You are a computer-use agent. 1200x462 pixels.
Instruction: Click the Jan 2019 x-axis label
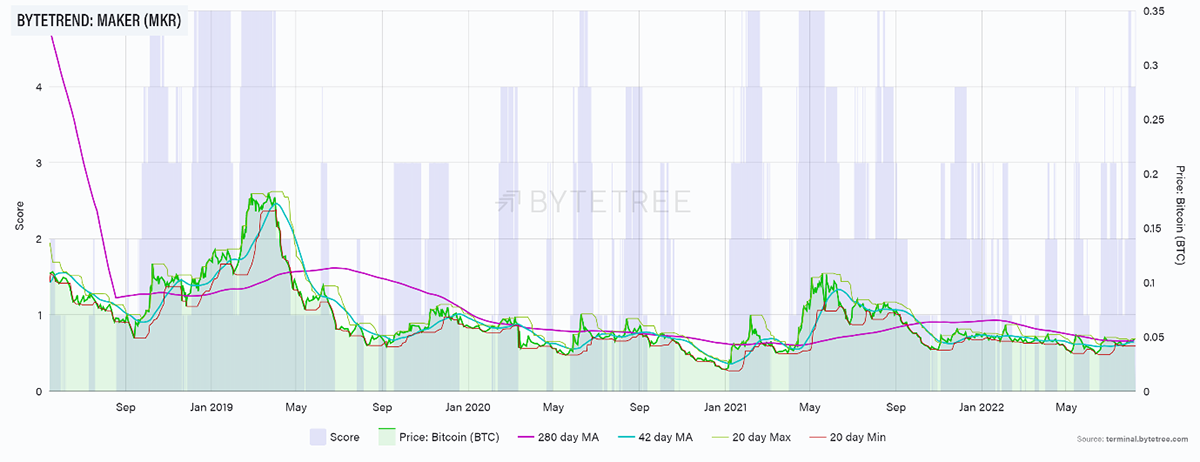[211, 407]
